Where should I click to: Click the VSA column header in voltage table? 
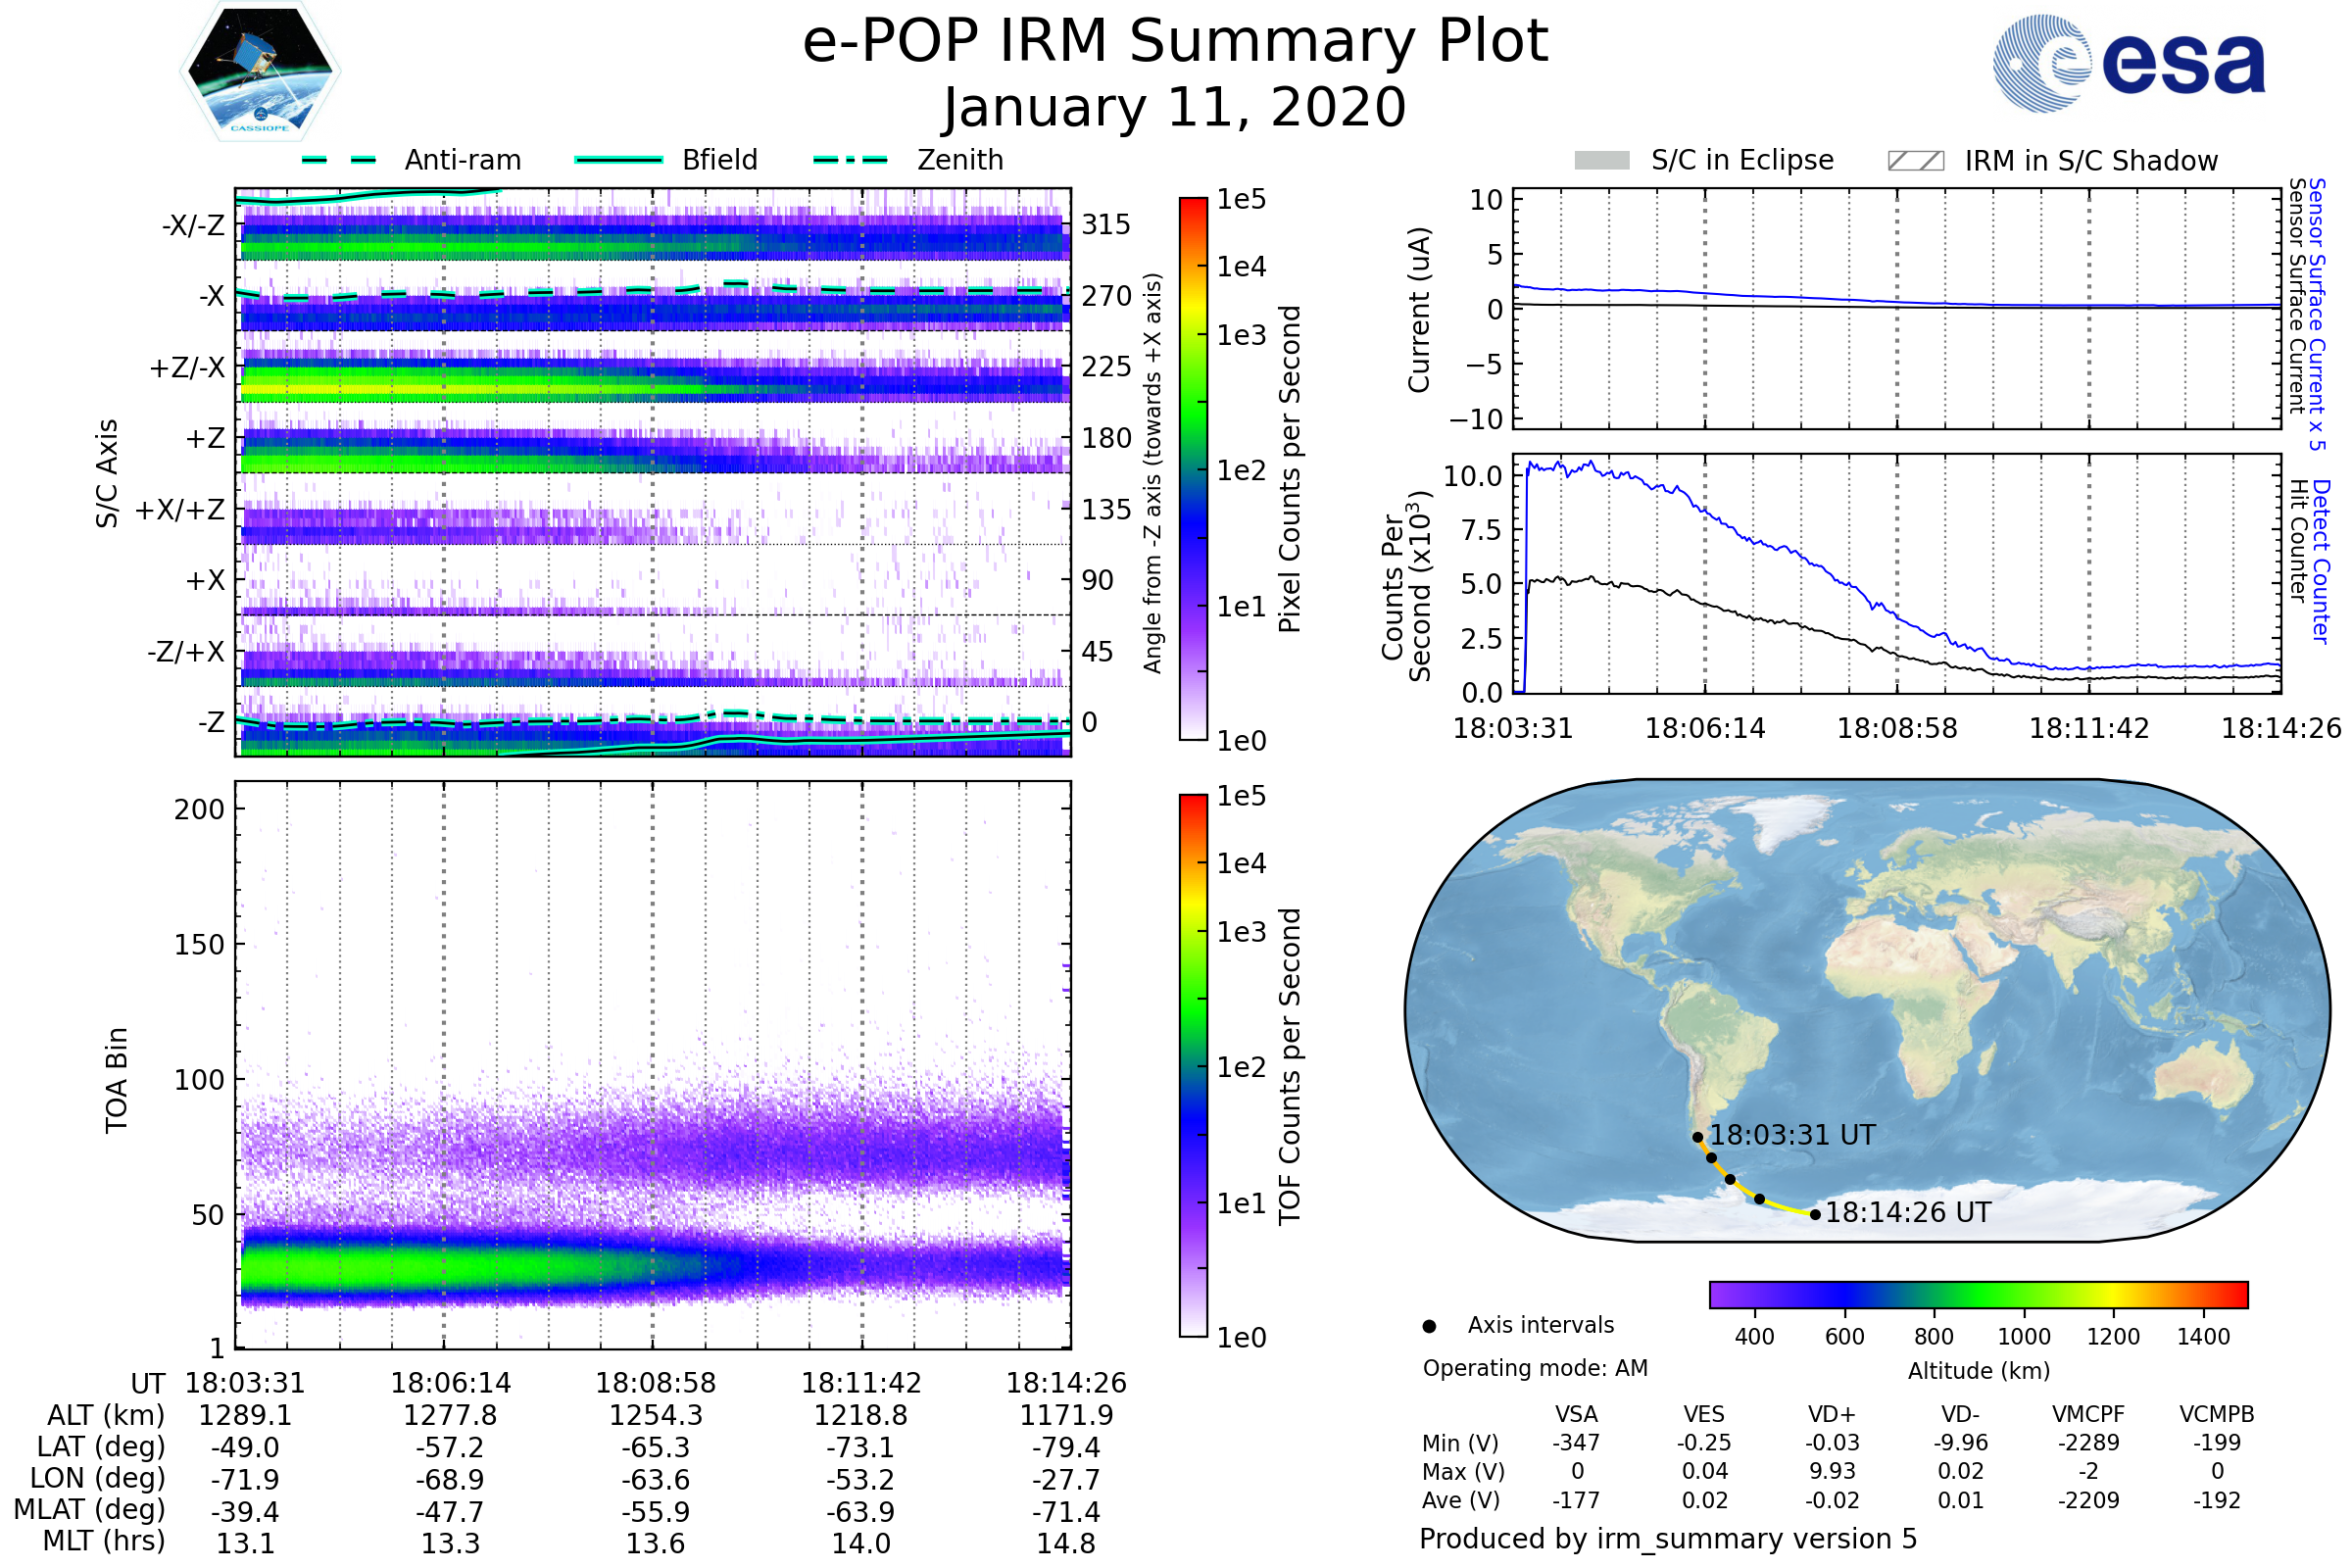point(1577,1415)
